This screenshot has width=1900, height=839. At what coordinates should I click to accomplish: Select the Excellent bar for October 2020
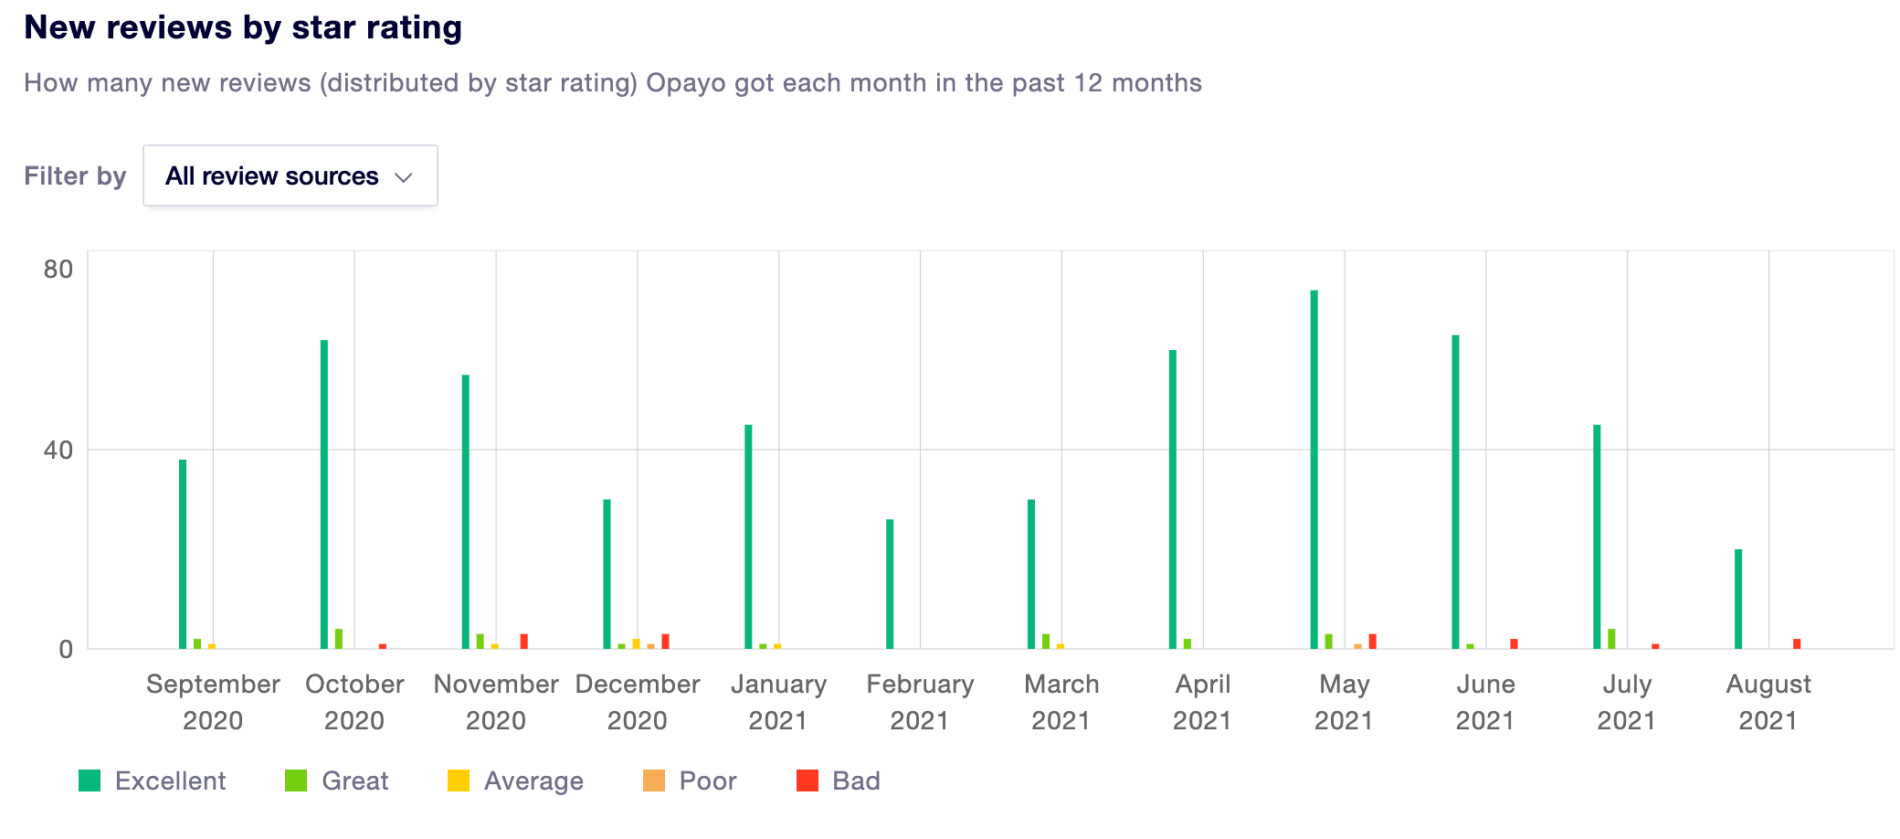coord(324,495)
